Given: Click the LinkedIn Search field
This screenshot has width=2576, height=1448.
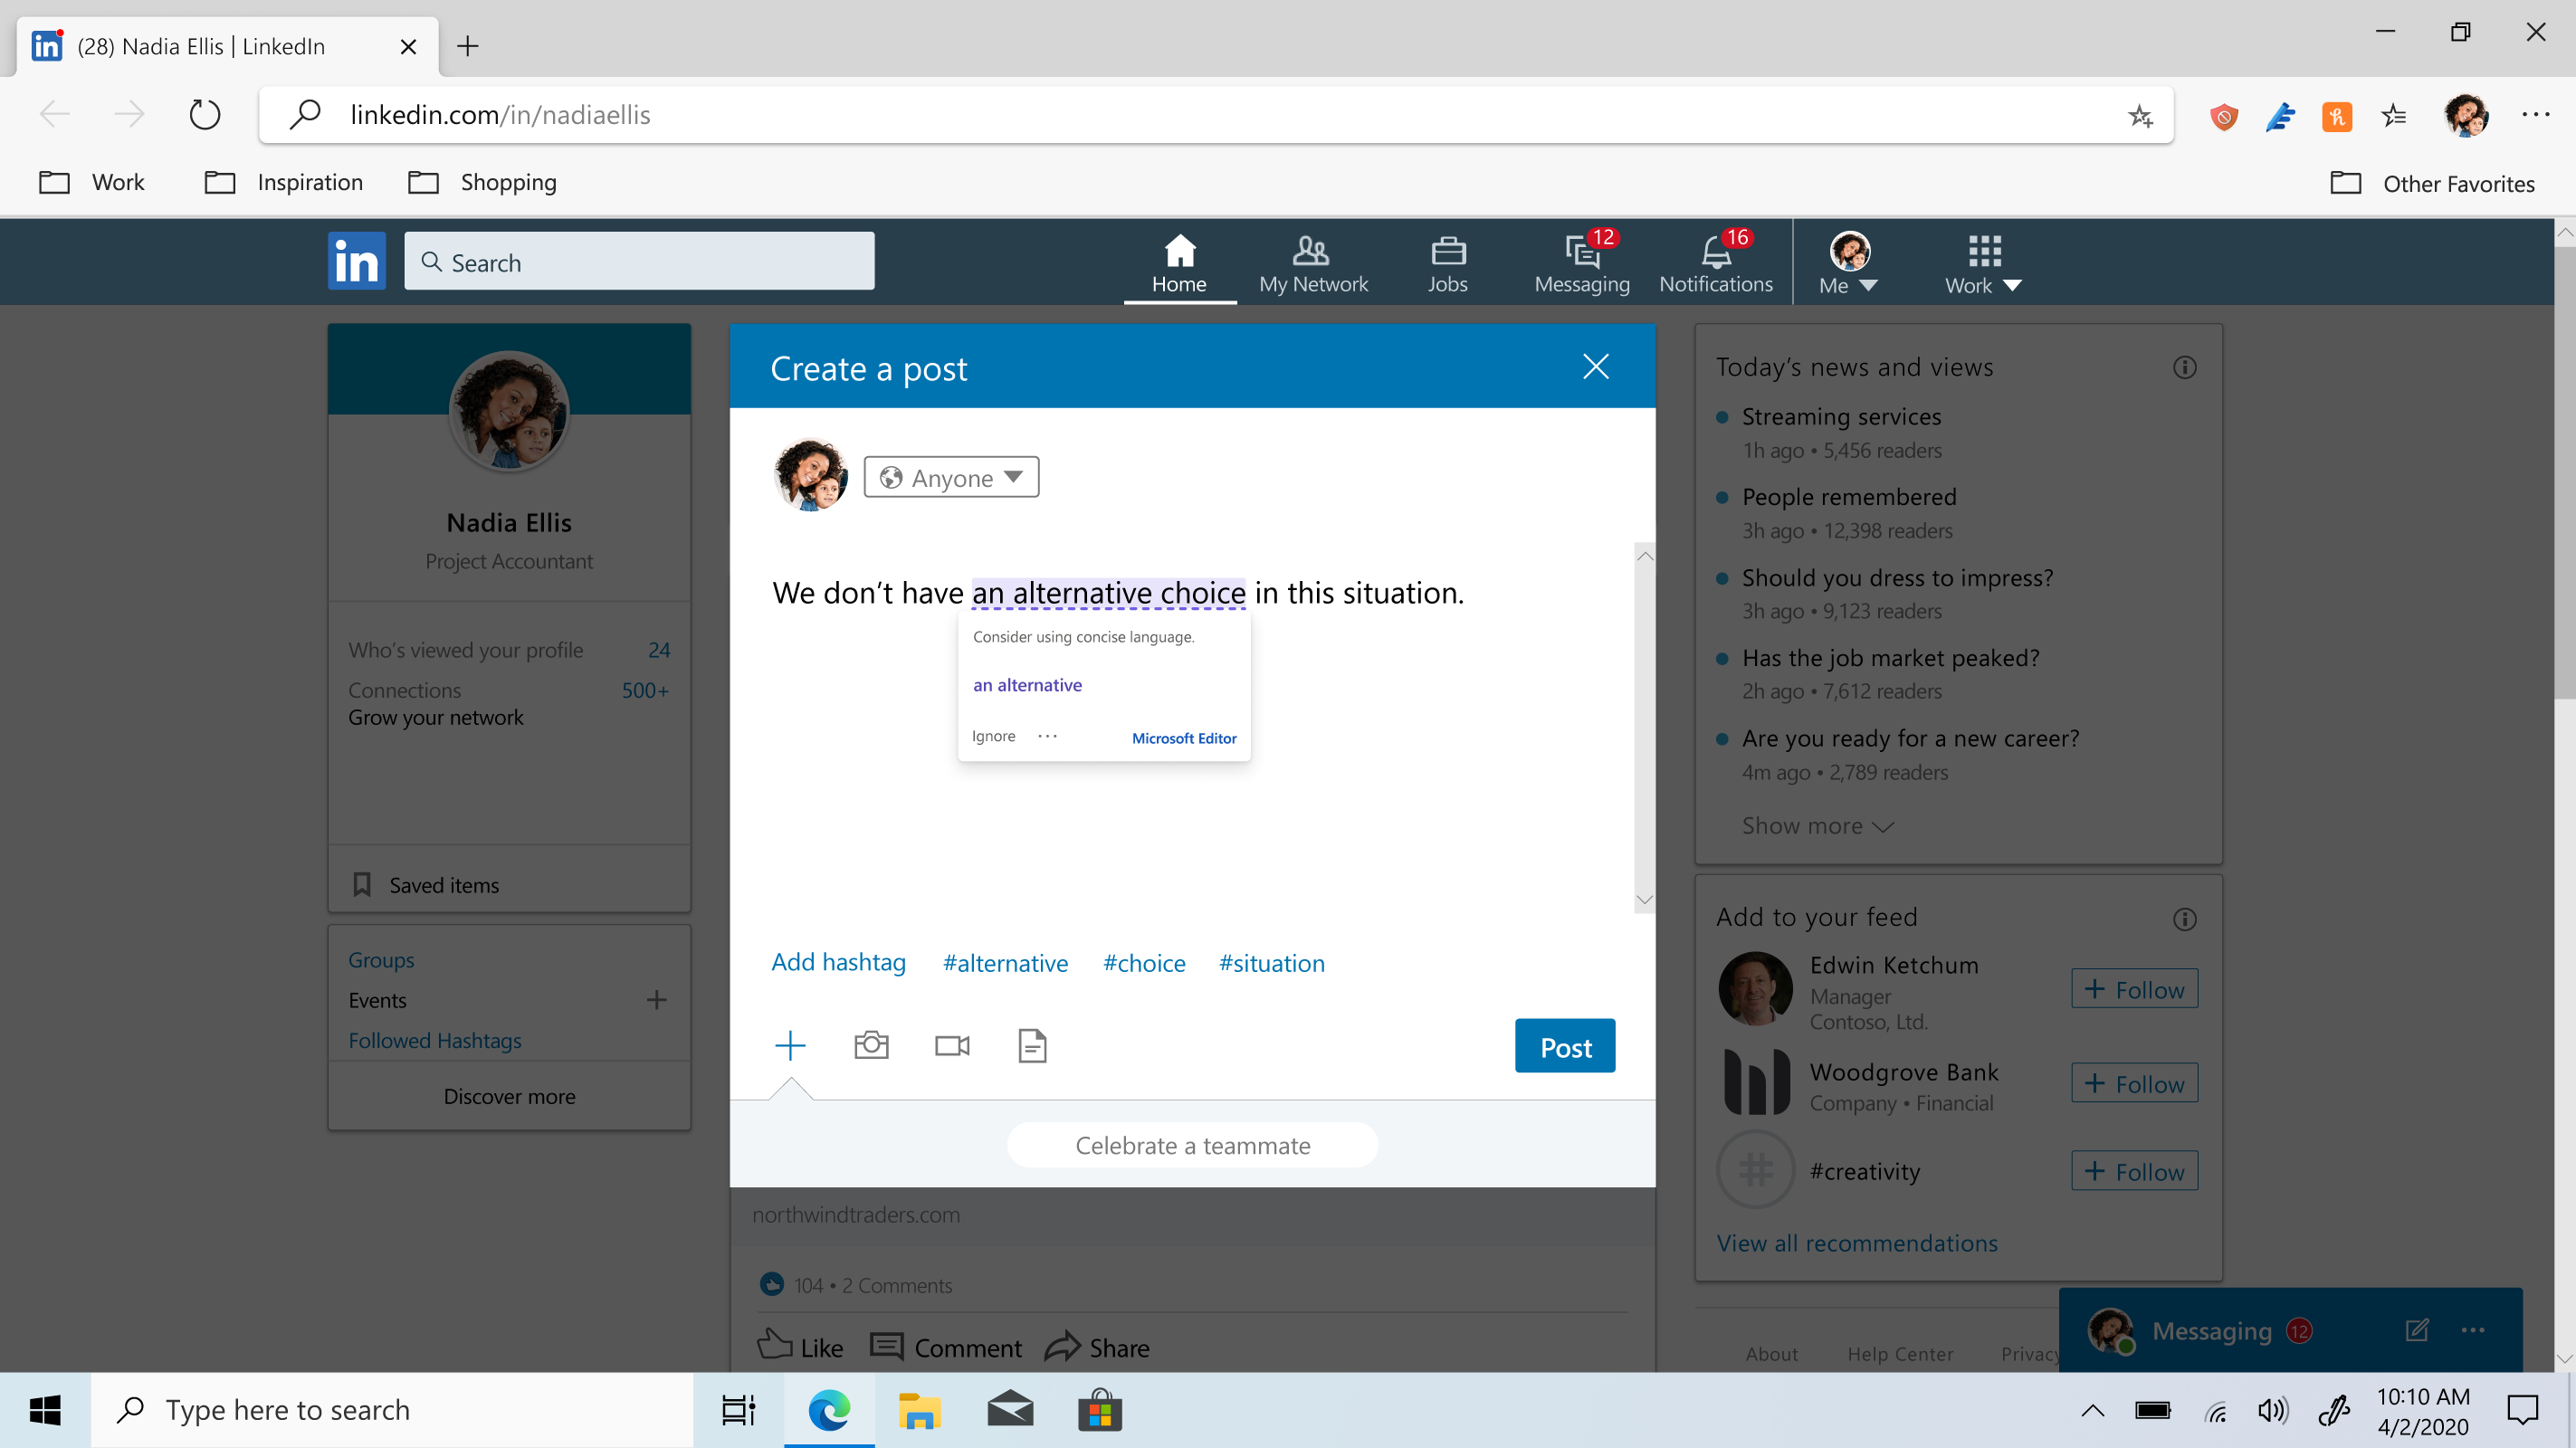Looking at the screenshot, I should coord(640,262).
